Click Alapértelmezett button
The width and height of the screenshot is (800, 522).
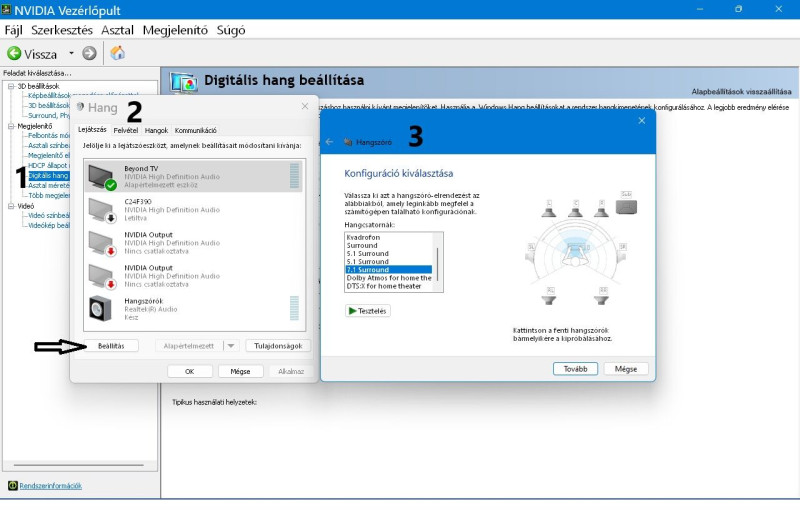189,346
